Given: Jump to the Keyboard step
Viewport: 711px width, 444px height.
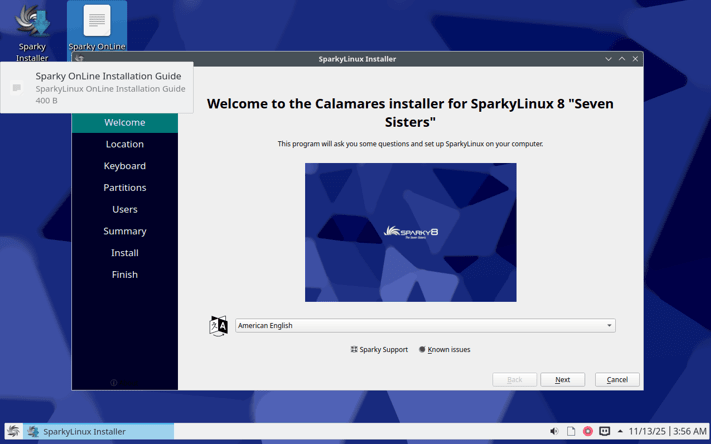Looking at the screenshot, I should [125, 166].
